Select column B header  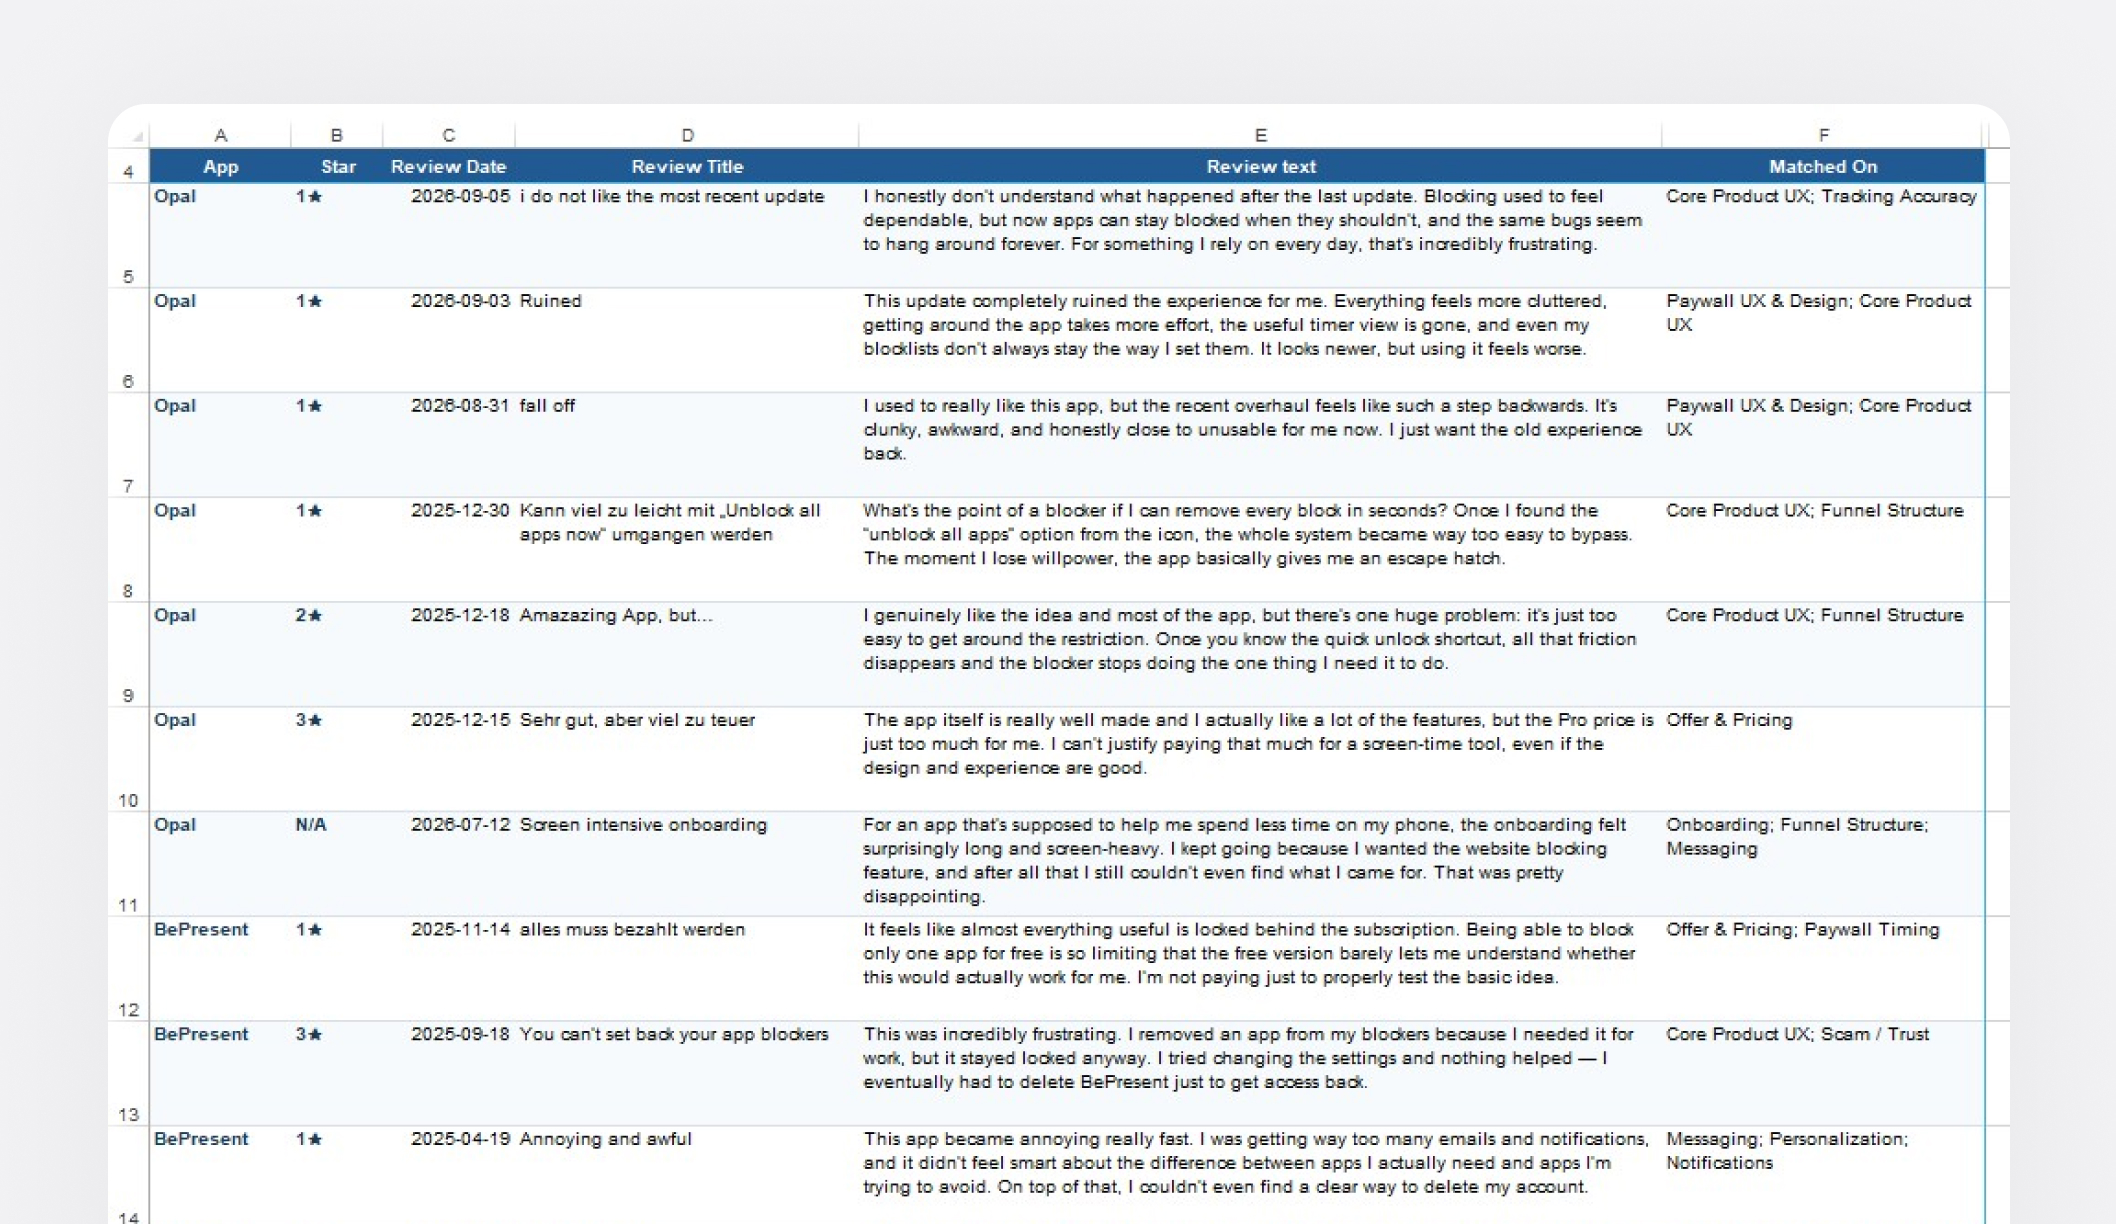(x=337, y=135)
